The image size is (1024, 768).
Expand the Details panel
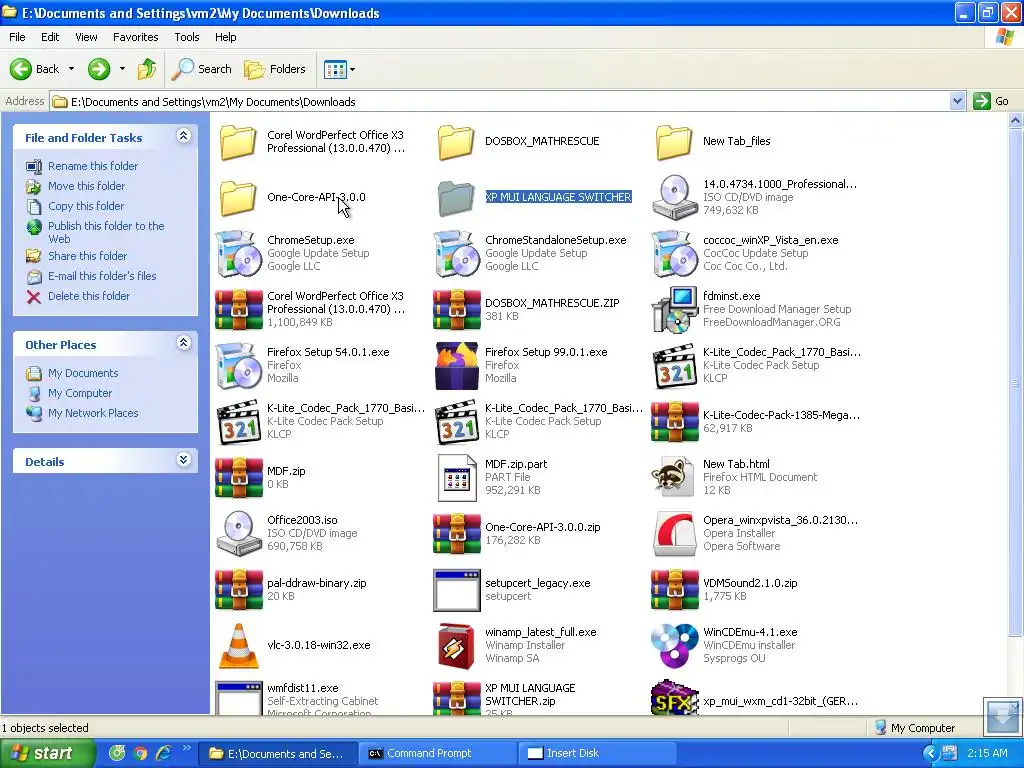(184, 460)
